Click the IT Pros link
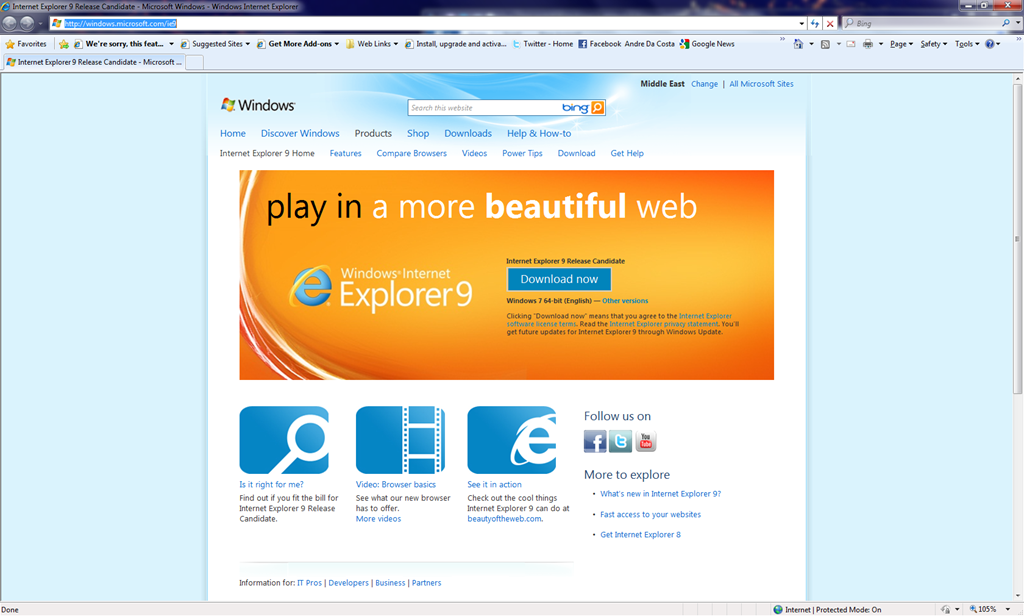Screen dimensions: 1024x616 click(x=310, y=583)
